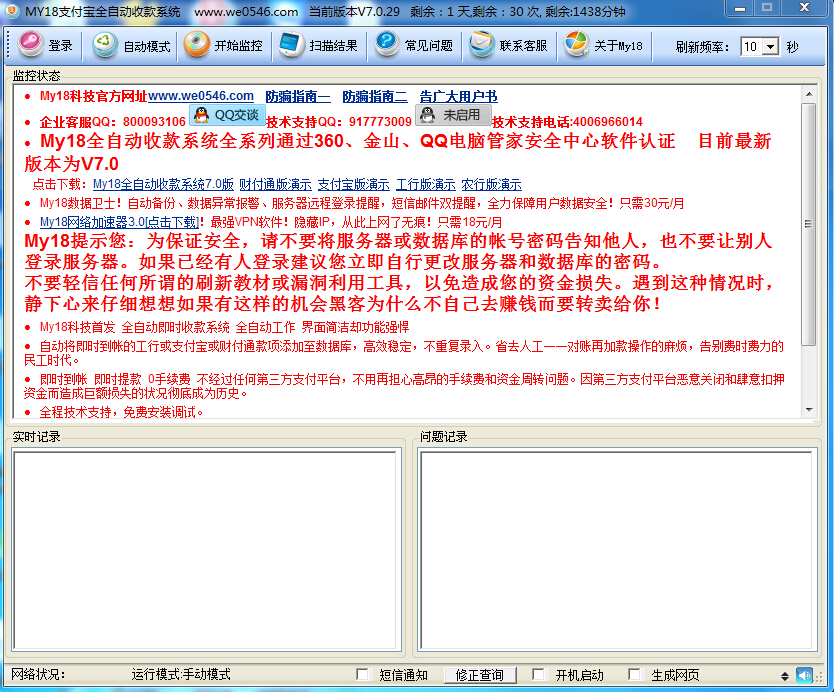Open the 防骗指南一 link
The height and width of the screenshot is (692, 834).
tap(298, 96)
